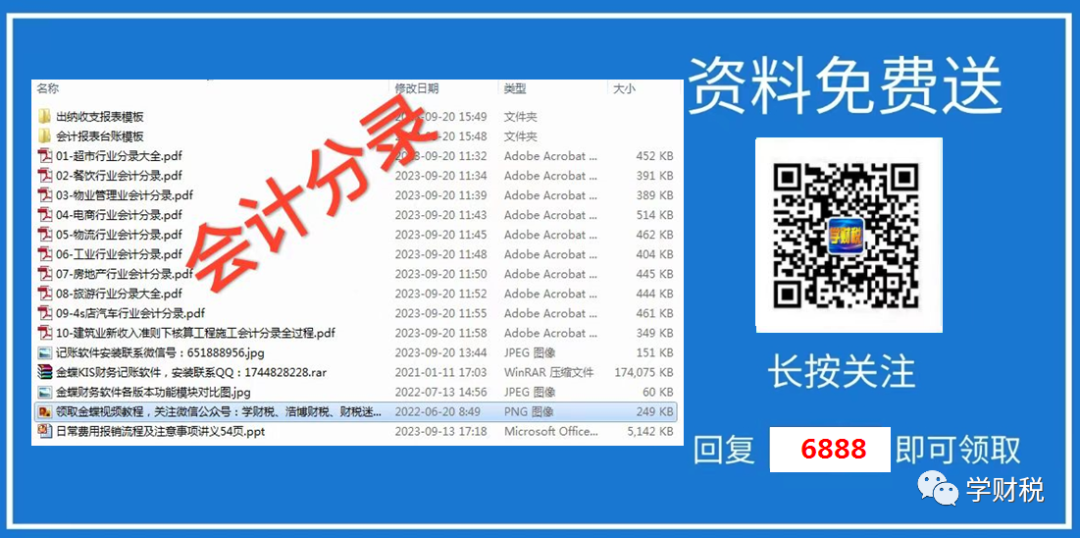
Task: Select the file name 日常费用报销流程及注意事项讲义54页.ppt
Action: [160, 432]
